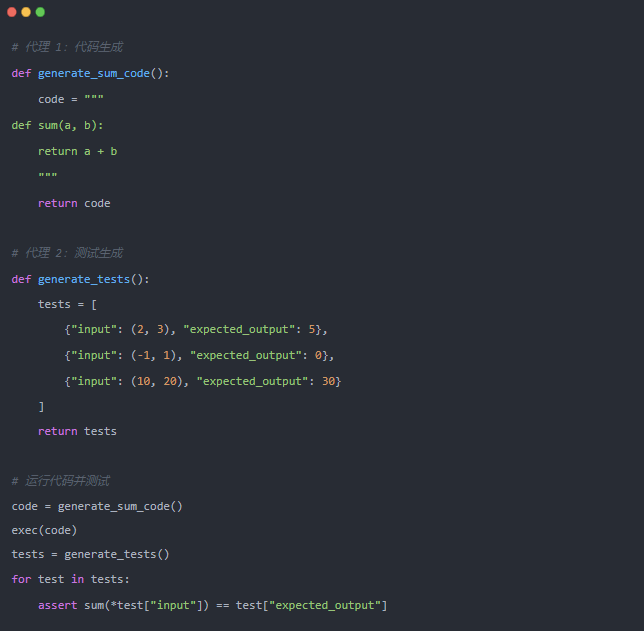
Task: Click the closing bracket ']' of the tests list
Action: 41,407
